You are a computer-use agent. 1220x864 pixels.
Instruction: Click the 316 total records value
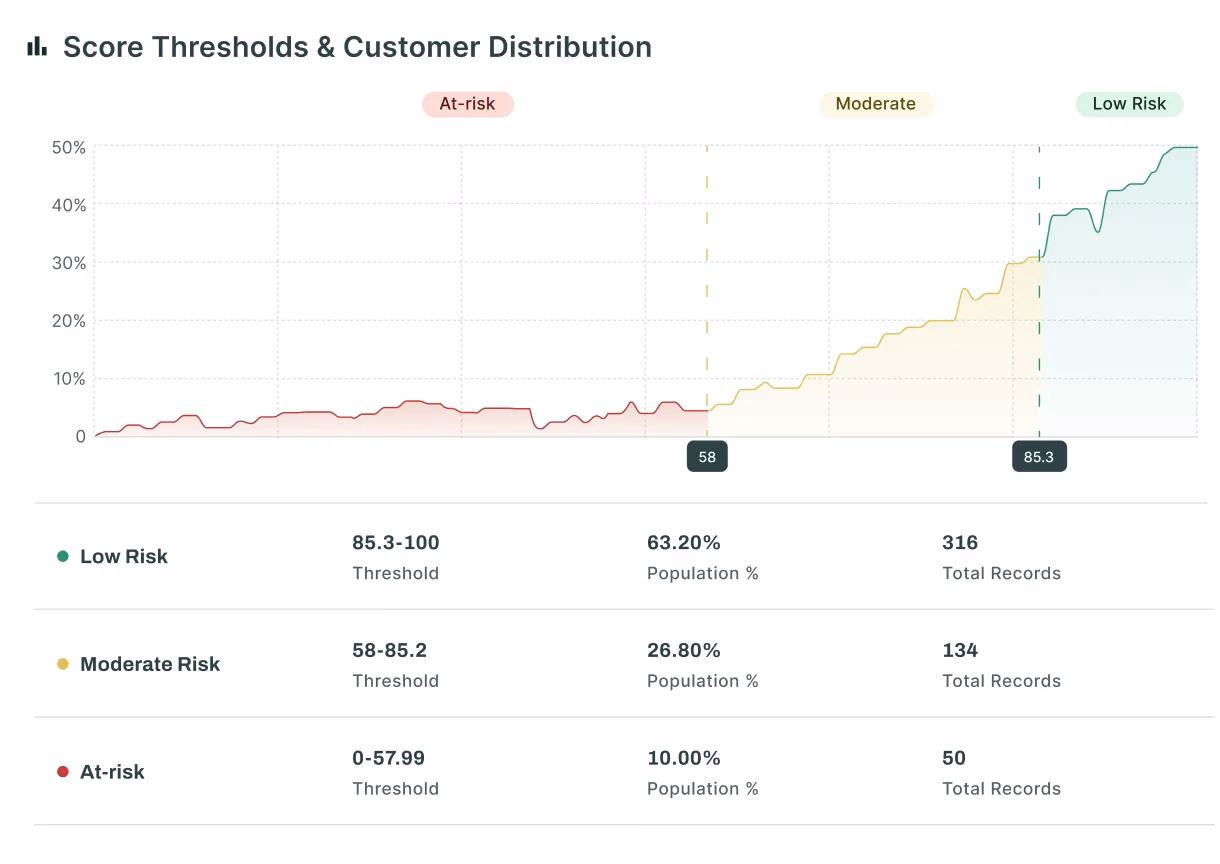coord(960,543)
